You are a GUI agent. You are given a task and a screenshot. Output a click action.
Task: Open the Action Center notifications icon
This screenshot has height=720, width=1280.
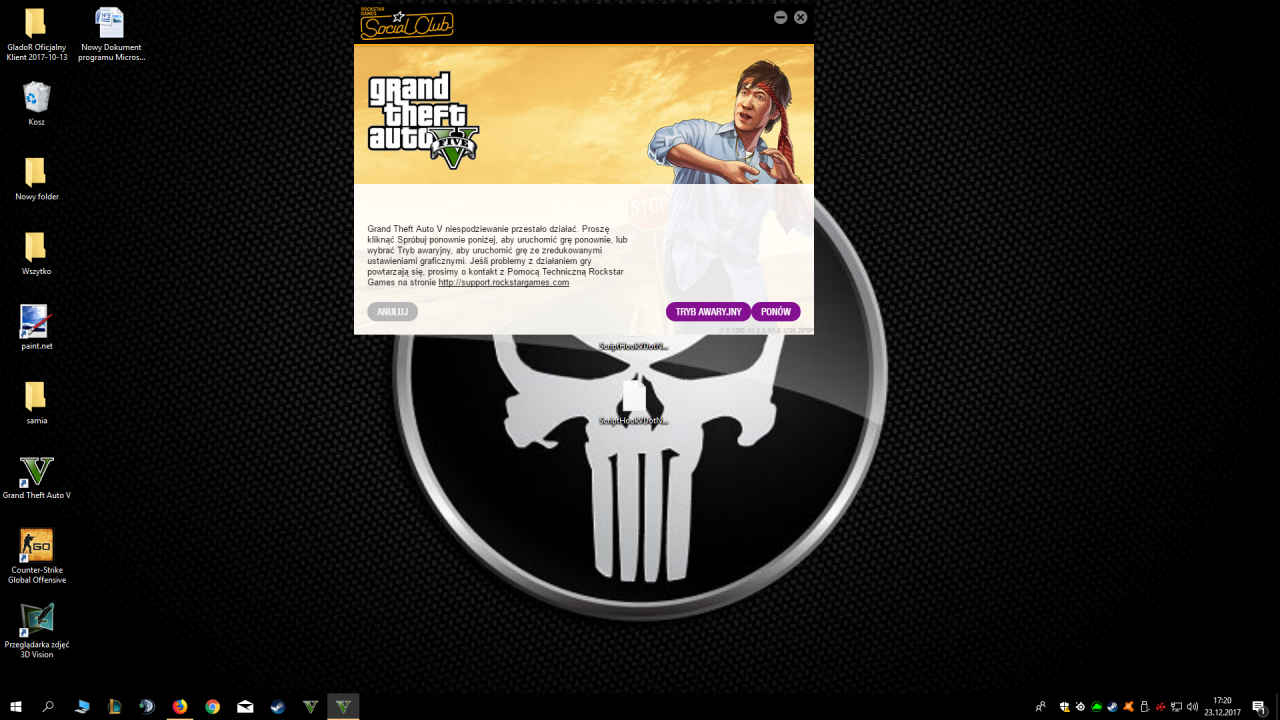[x=1259, y=706]
